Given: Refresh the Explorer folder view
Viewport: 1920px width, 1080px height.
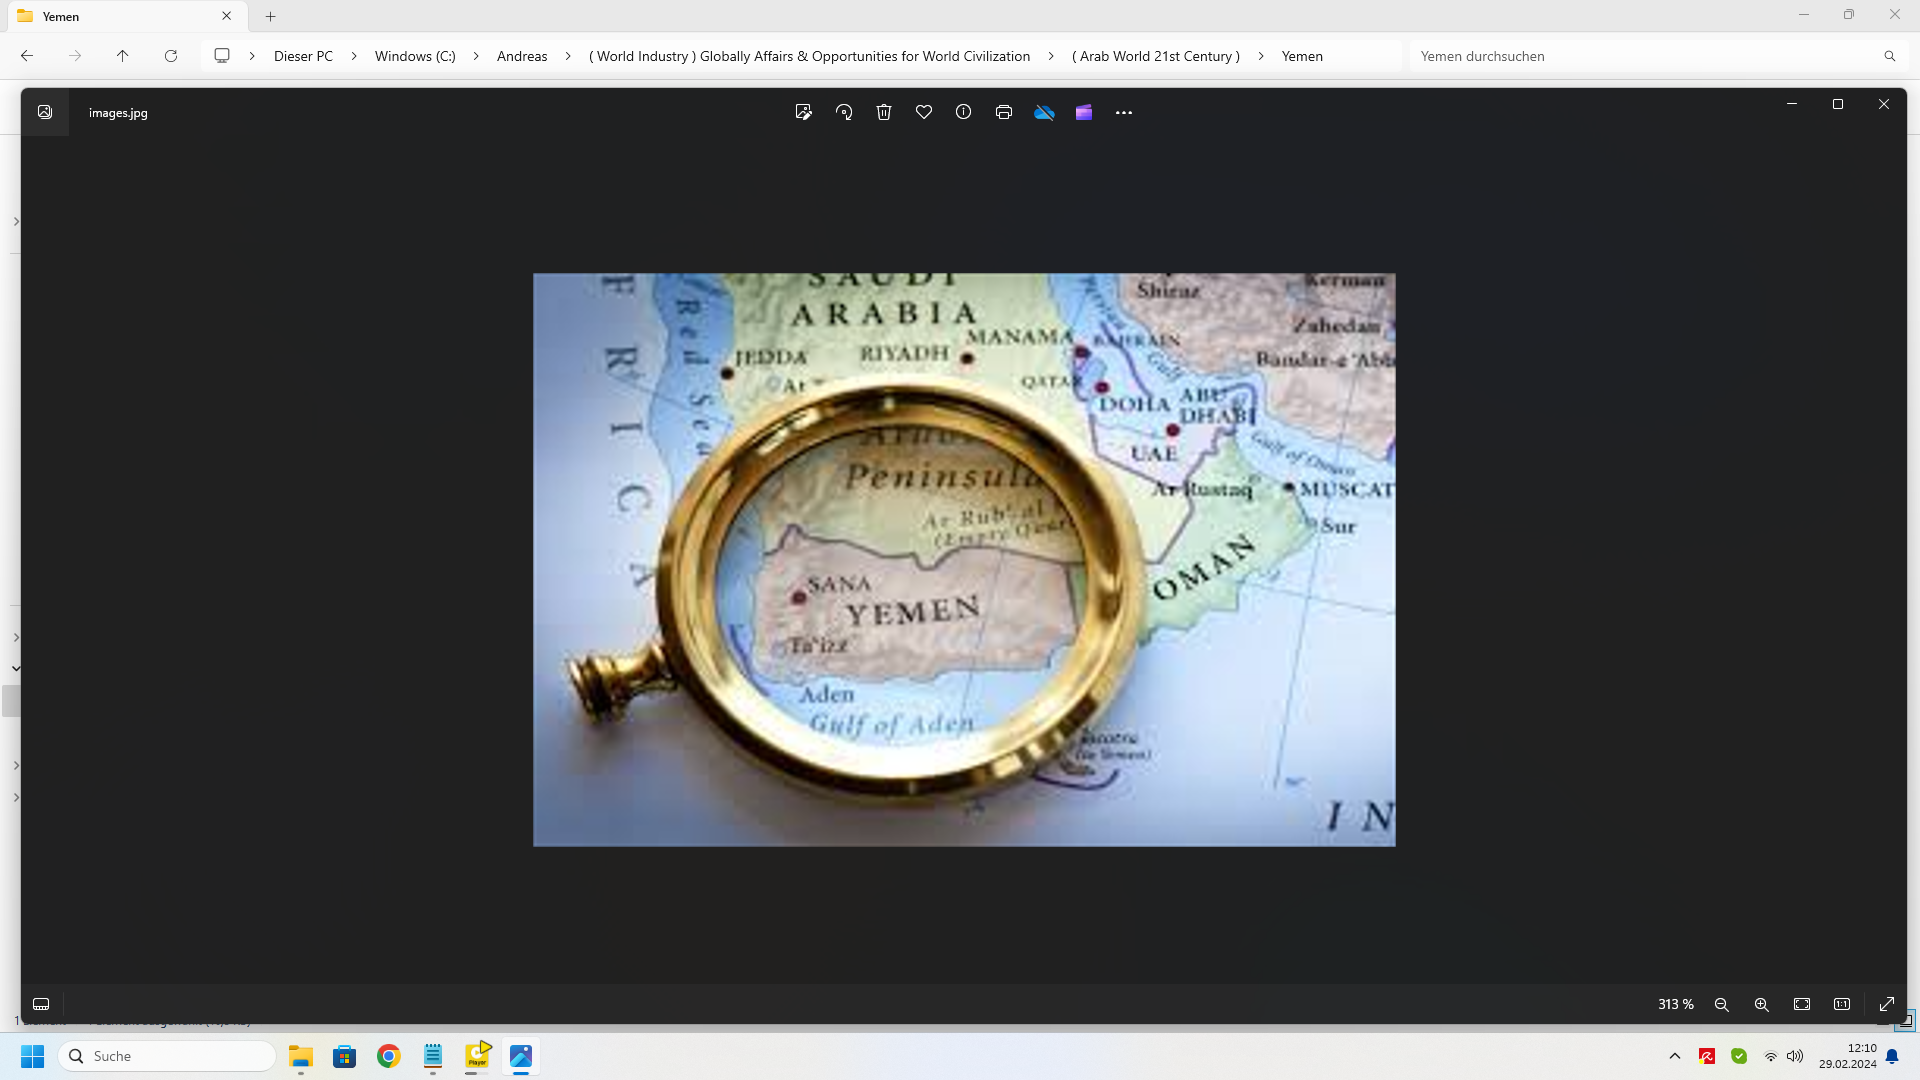Looking at the screenshot, I should click(171, 56).
